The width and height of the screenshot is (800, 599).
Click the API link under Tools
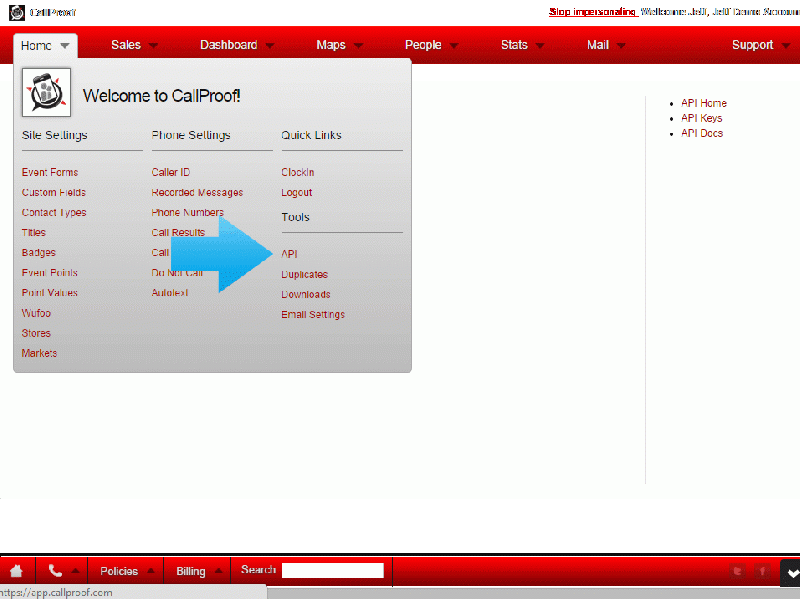coord(289,254)
